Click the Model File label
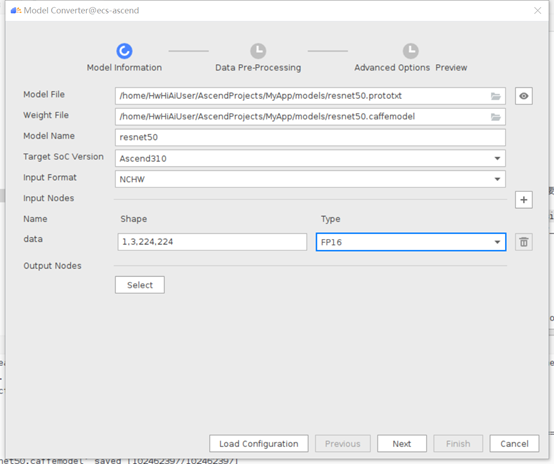This screenshot has width=554, height=464. pos(44,94)
